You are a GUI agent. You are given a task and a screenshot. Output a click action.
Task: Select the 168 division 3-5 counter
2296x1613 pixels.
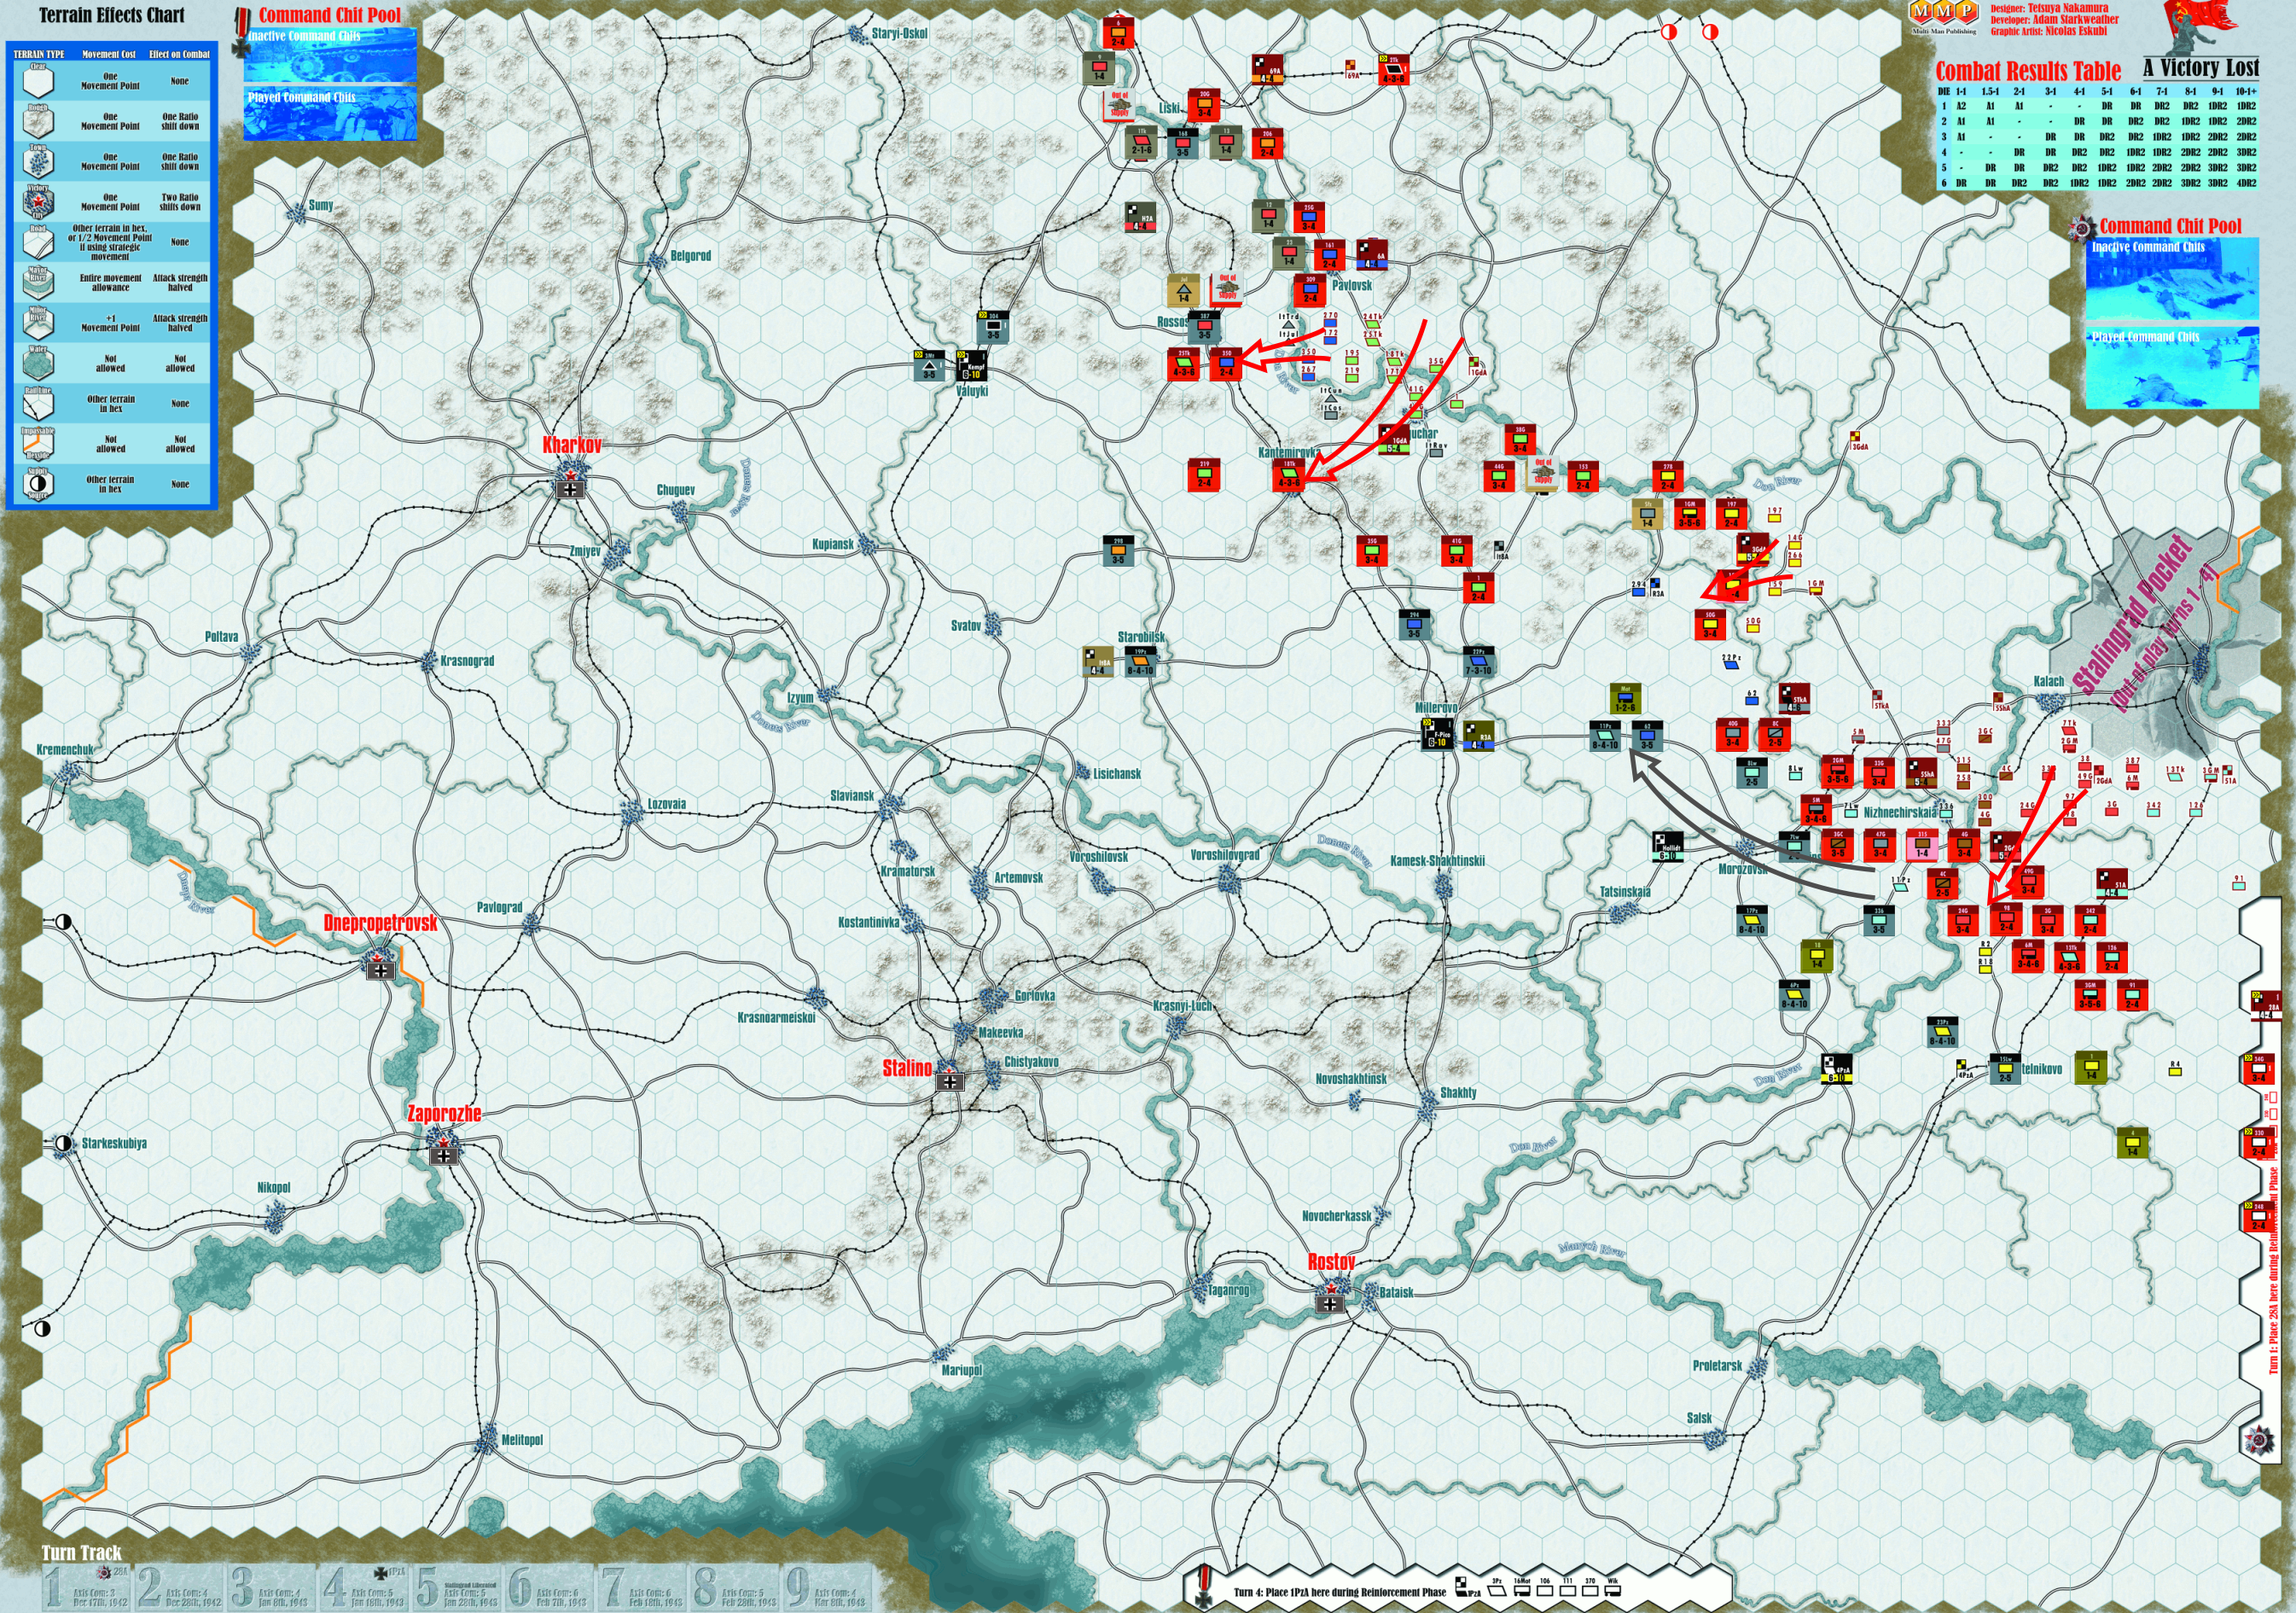(x=1183, y=143)
